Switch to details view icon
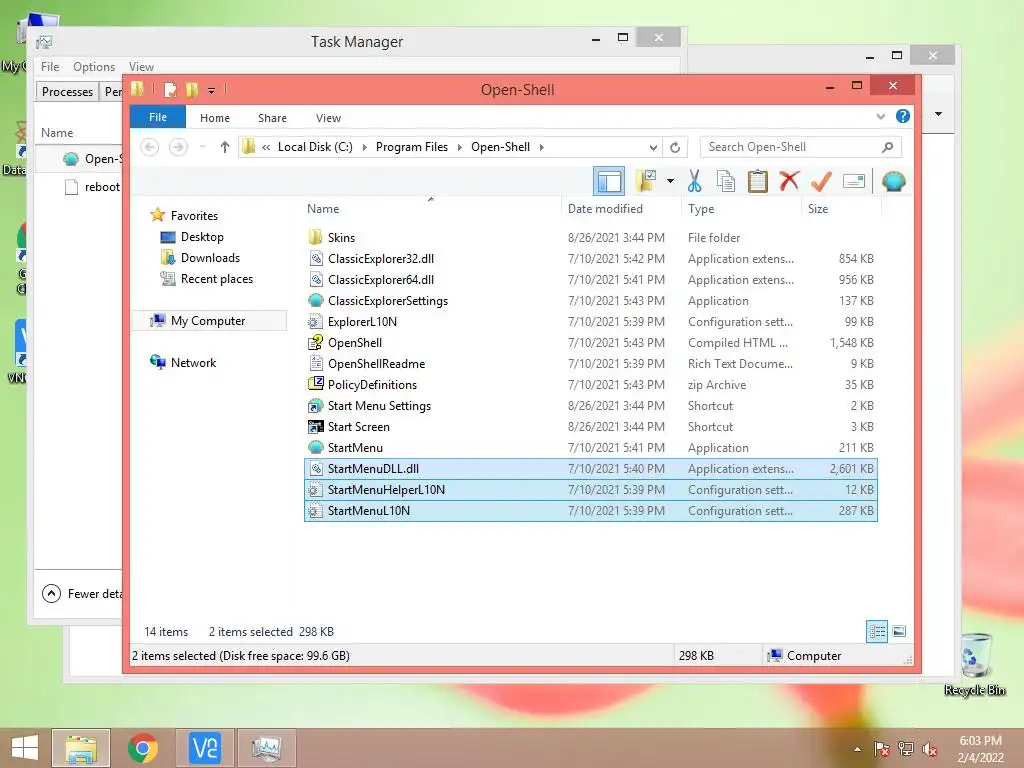The height and width of the screenshot is (768, 1024). [x=876, y=632]
